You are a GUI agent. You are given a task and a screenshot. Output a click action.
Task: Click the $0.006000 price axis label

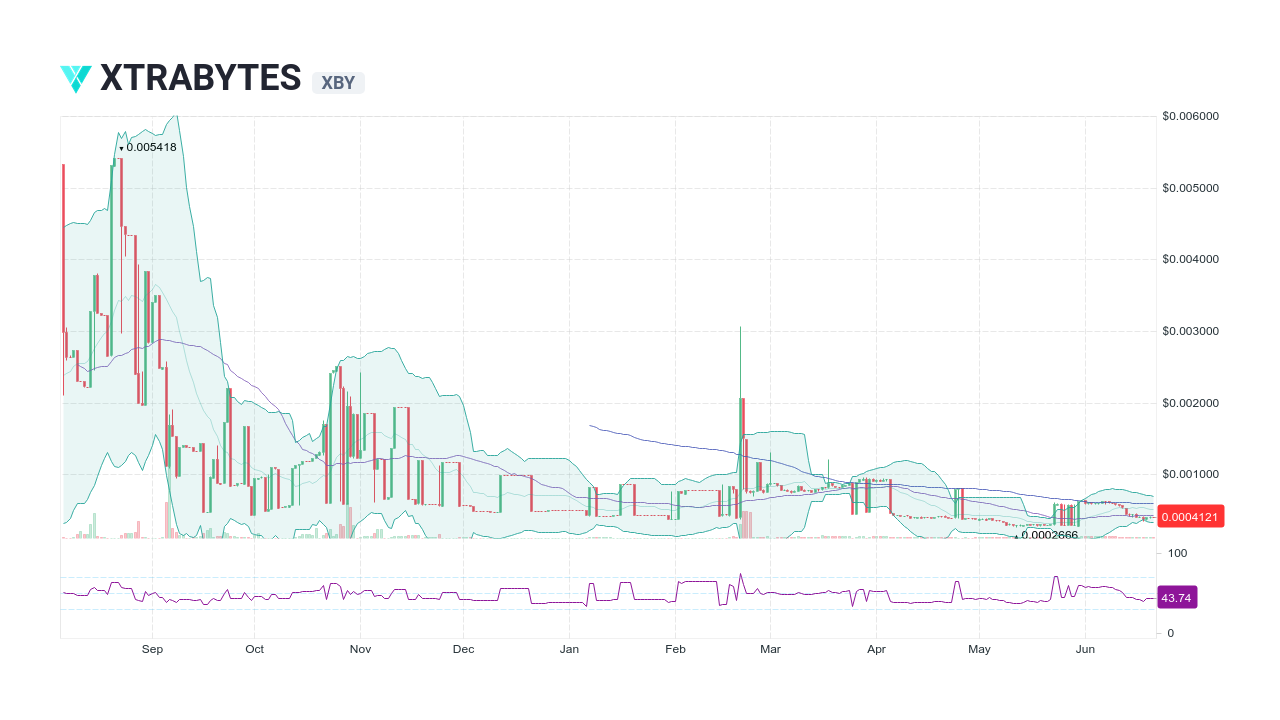point(1190,116)
